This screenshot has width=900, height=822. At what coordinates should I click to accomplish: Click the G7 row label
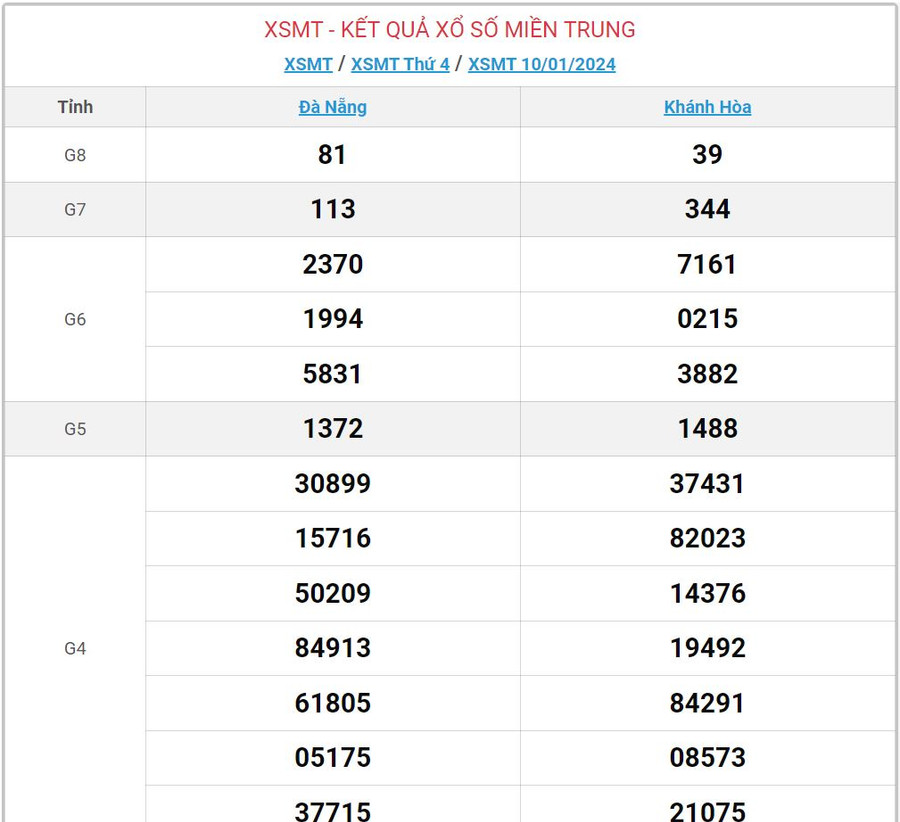[75, 210]
